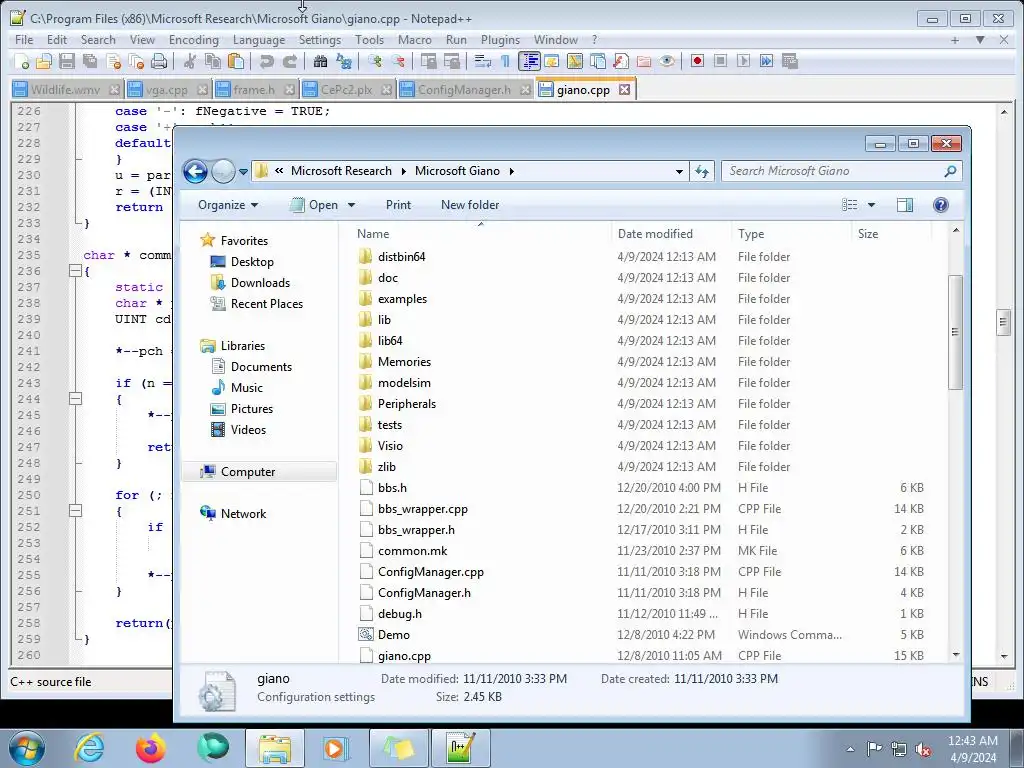Close the giano.cpp tab
The height and width of the screenshot is (768, 1024).
click(625, 89)
